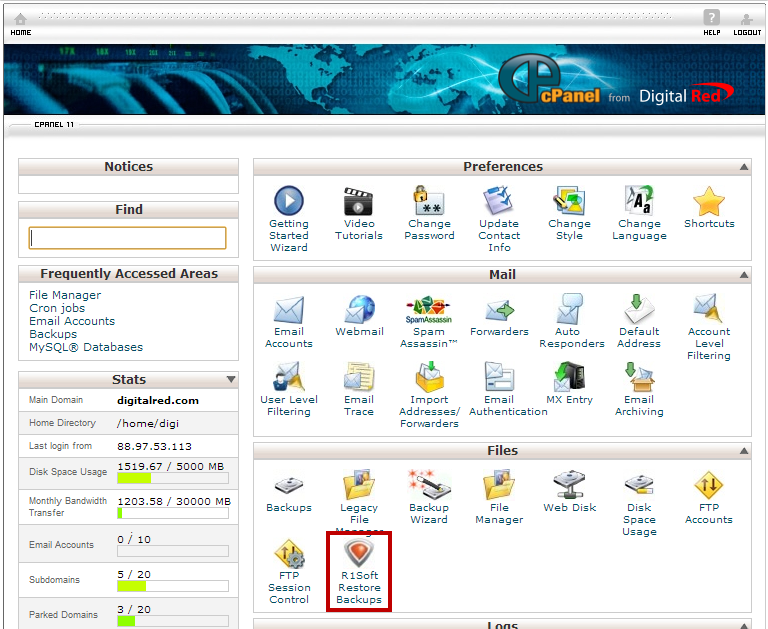Open Import Addresses/Forwarders icon

[429, 377]
